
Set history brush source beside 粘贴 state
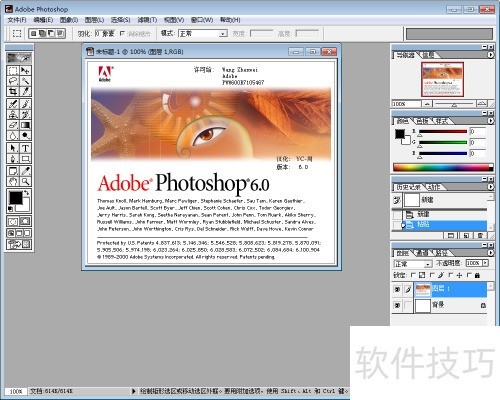click(x=397, y=225)
